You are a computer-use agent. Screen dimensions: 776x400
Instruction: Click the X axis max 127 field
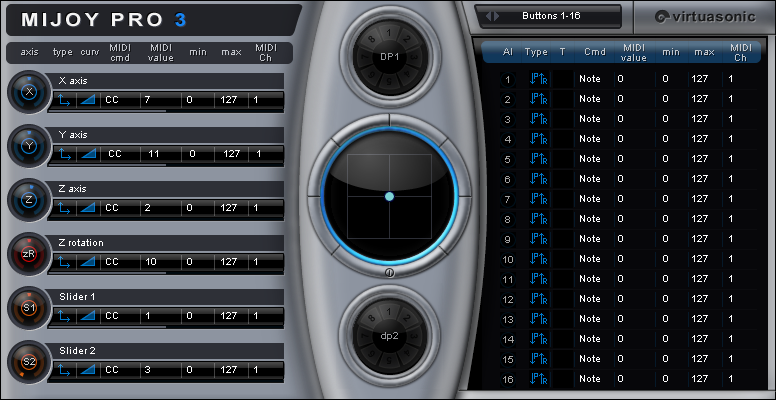231,100
